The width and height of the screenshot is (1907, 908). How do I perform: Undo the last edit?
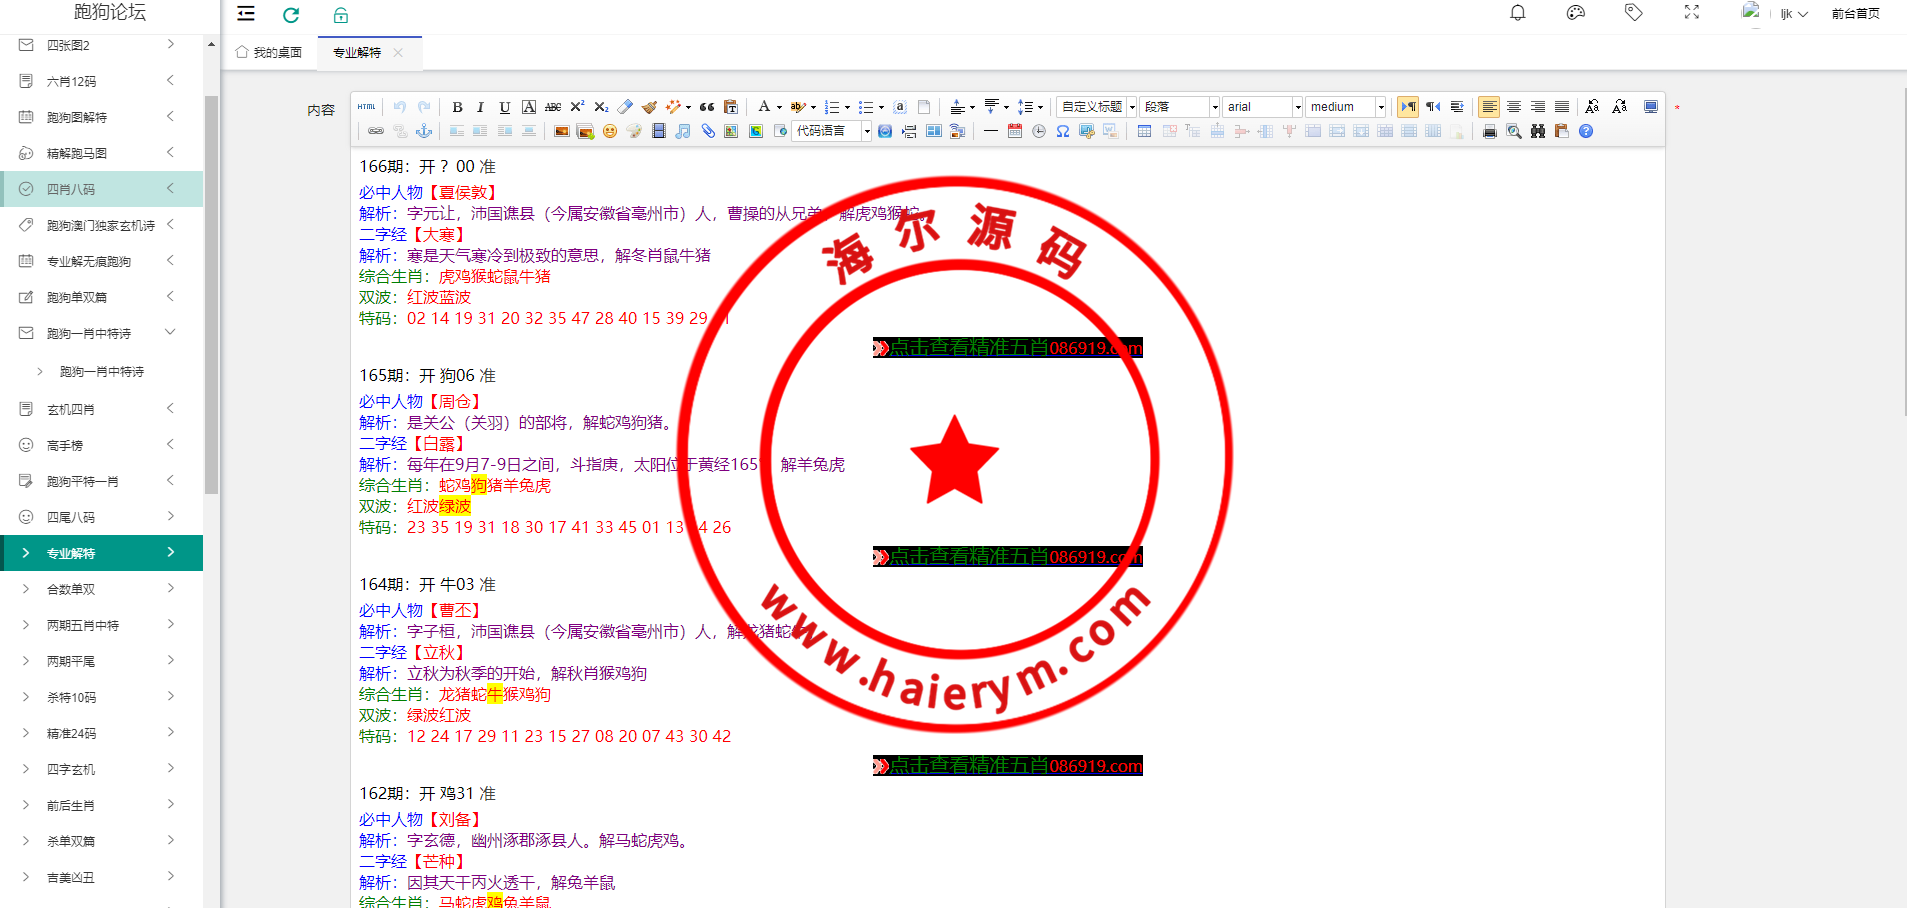click(x=399, y=106)
